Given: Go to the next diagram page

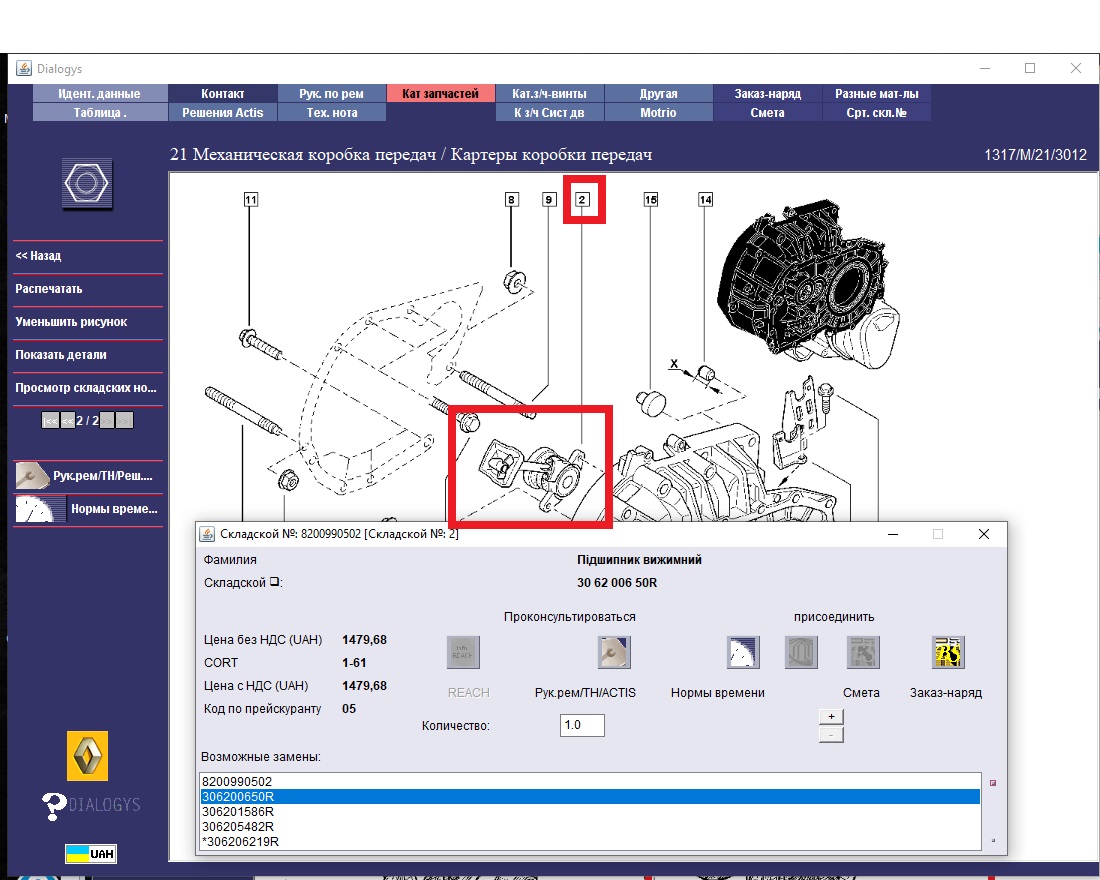Looking at the screenshot, I should pyautogui.click(x=107, y=420).
